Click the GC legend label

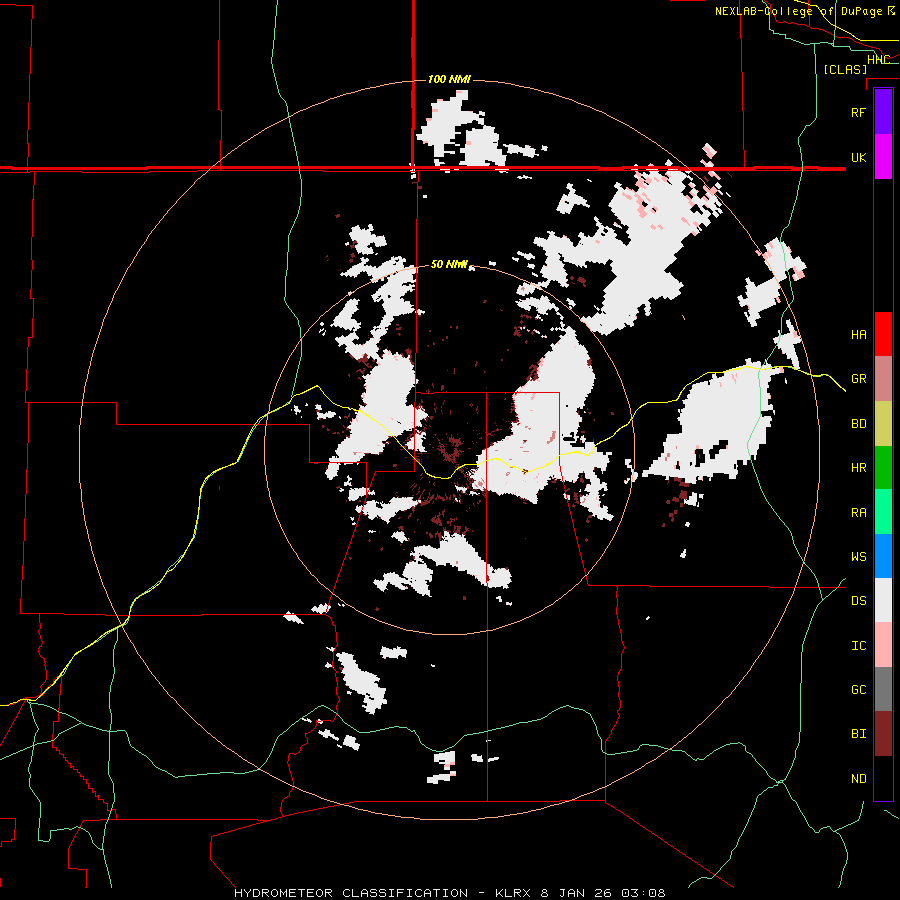click(x=858, y=690)
